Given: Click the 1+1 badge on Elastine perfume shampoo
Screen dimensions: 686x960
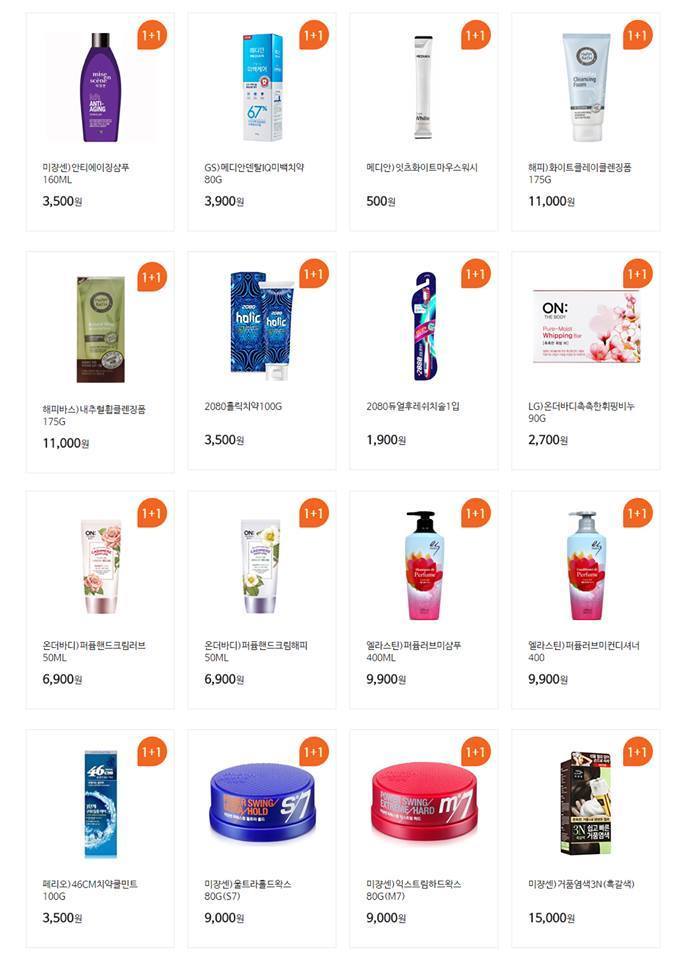Looking at the screenshot, I should coord(476,513).
